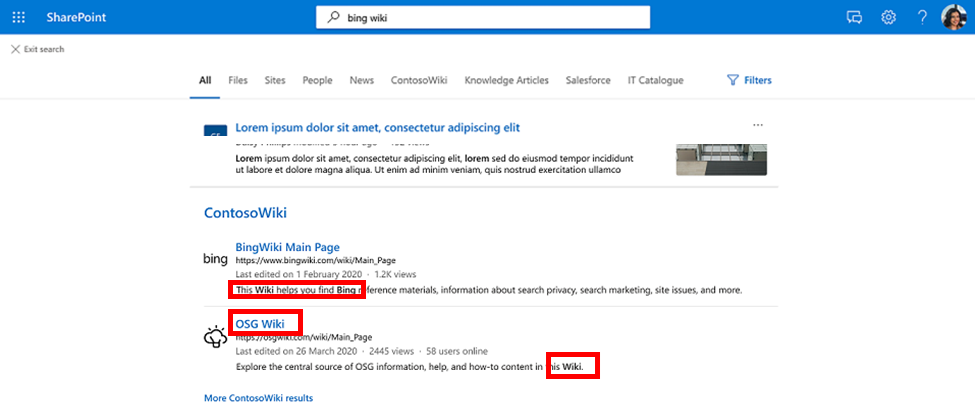Click the '58 users online' text
Viewport: 975px width, 415px height.
coord(457,351)
